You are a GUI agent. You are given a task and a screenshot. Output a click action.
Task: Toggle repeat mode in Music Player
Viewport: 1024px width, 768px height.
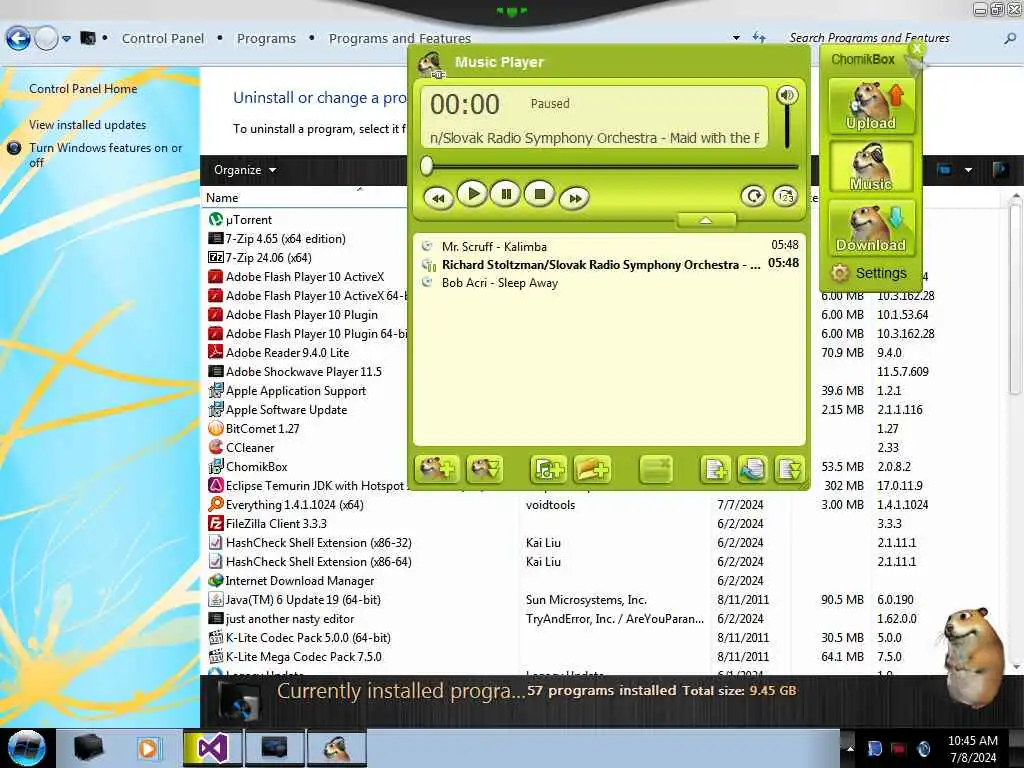pyautogui.click(x=754, y=196)
